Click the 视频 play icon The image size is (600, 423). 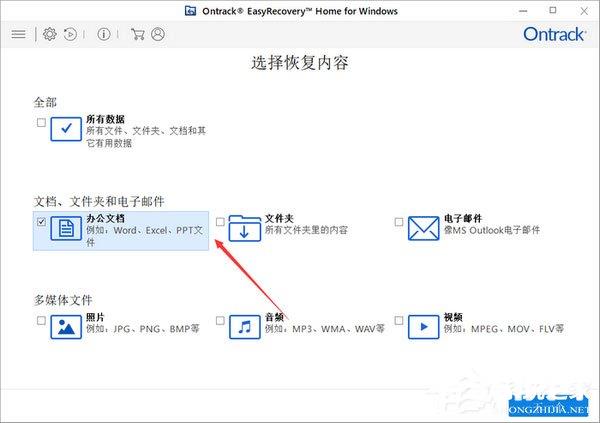tap(424, 327)
